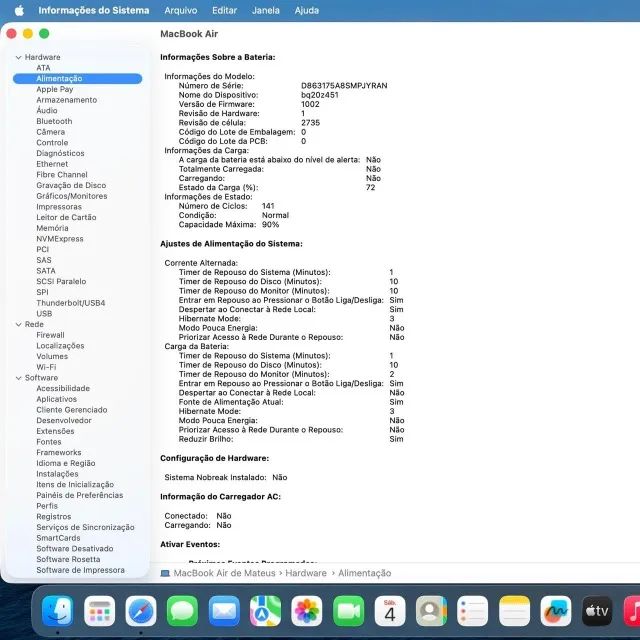Select USB in sidebar
640x640 pixels.
click(x=44, y=313)
